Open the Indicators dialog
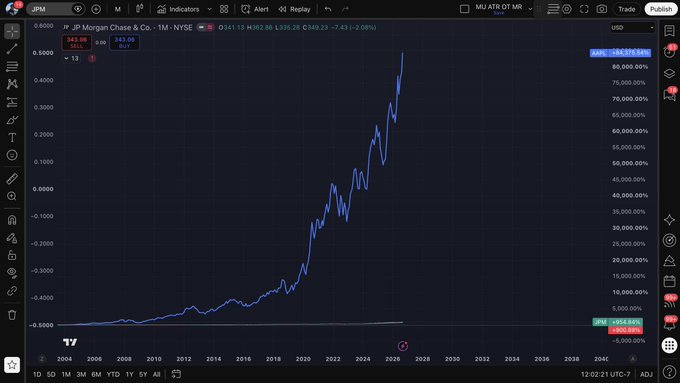 (178, 9)
